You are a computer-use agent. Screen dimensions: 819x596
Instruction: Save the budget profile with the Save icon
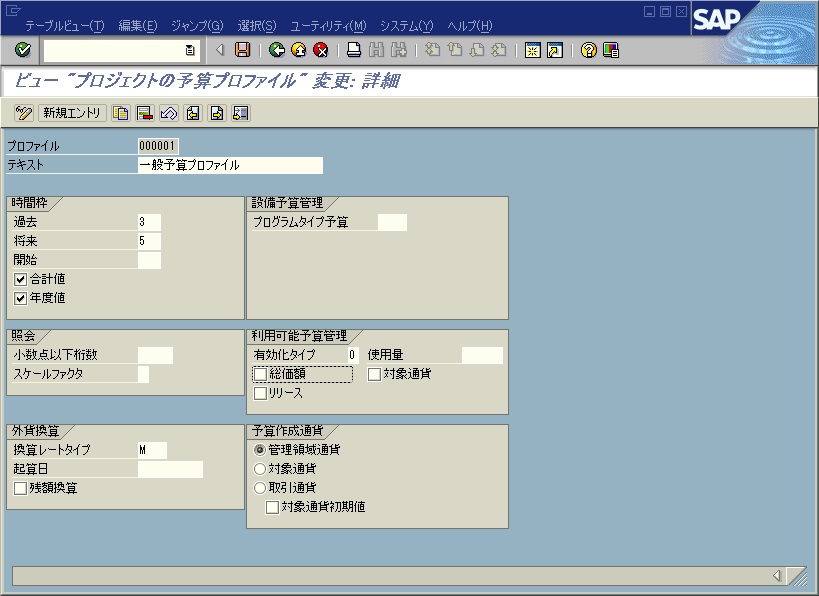point(241,49)
